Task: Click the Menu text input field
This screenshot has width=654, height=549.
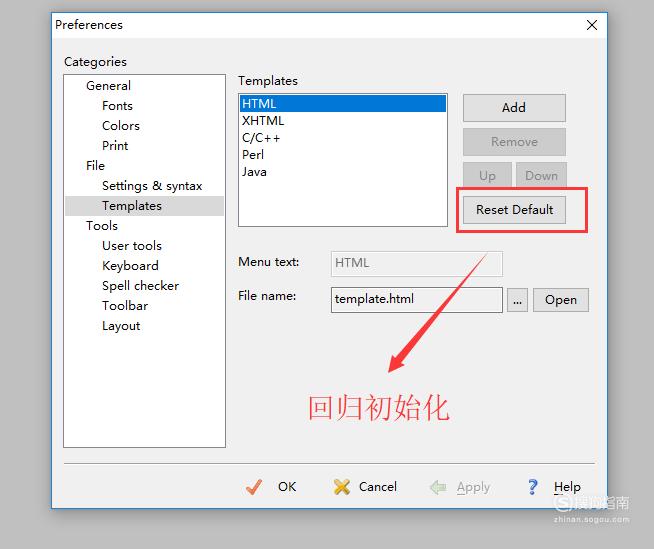Action: 417,263
